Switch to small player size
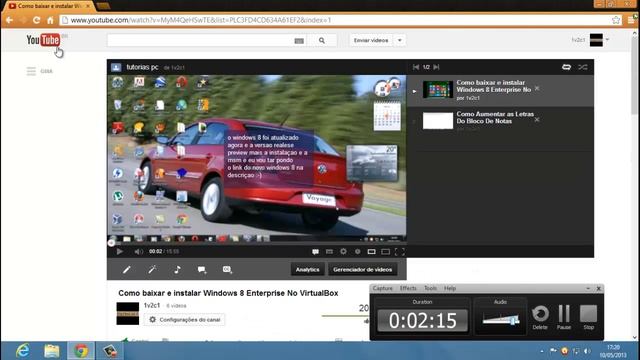 [371, 252]
